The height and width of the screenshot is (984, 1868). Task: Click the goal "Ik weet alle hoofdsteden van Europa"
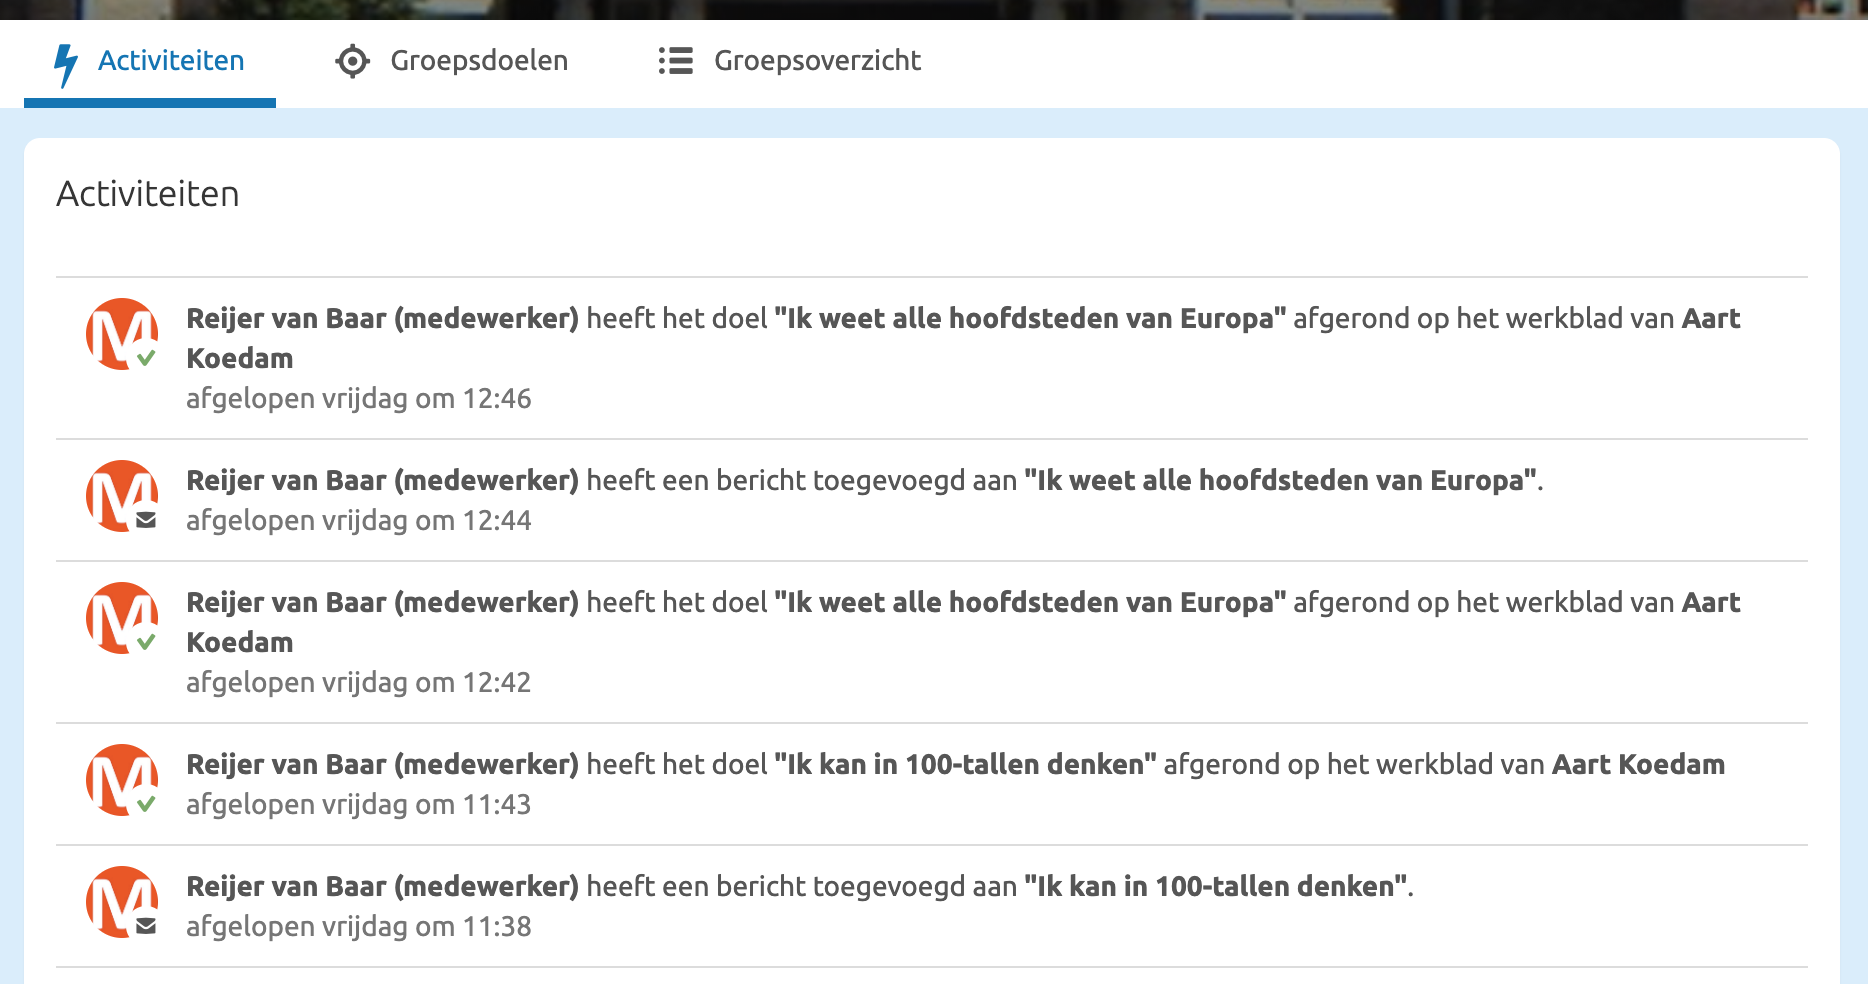click(1029, 318)
